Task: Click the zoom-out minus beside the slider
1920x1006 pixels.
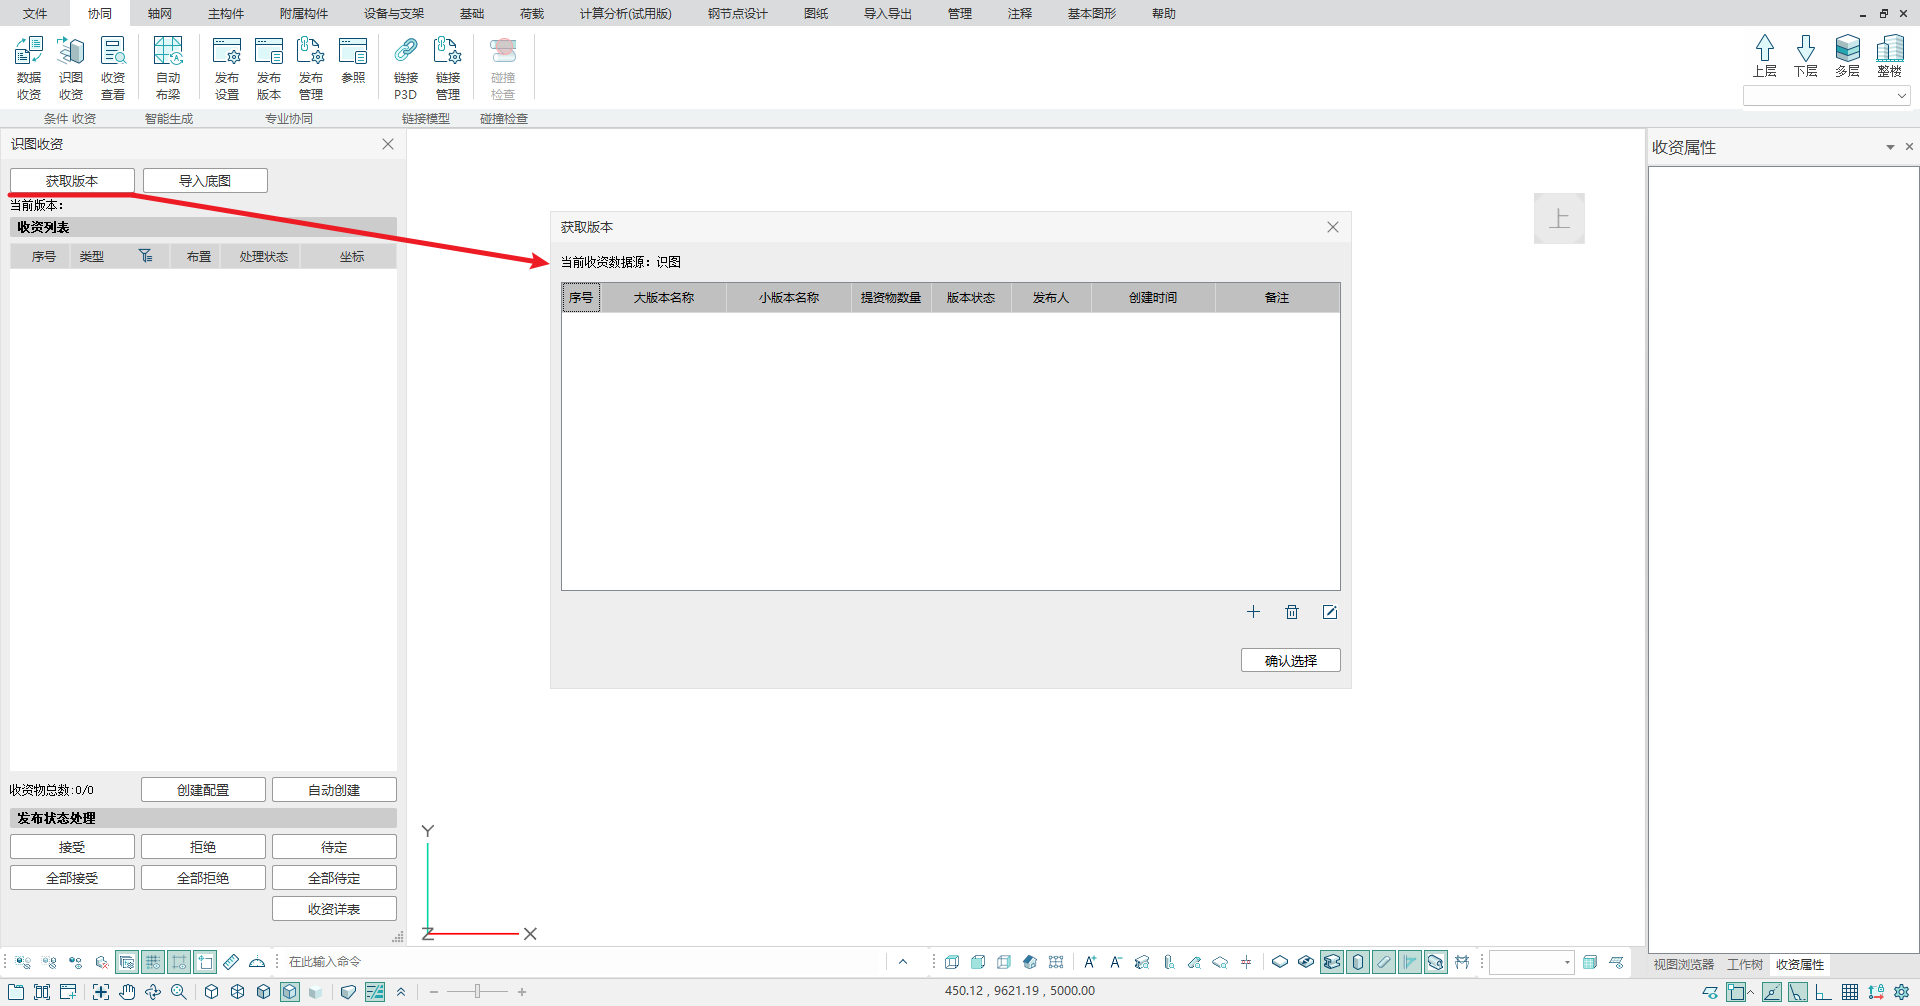Action: [434, 992]
